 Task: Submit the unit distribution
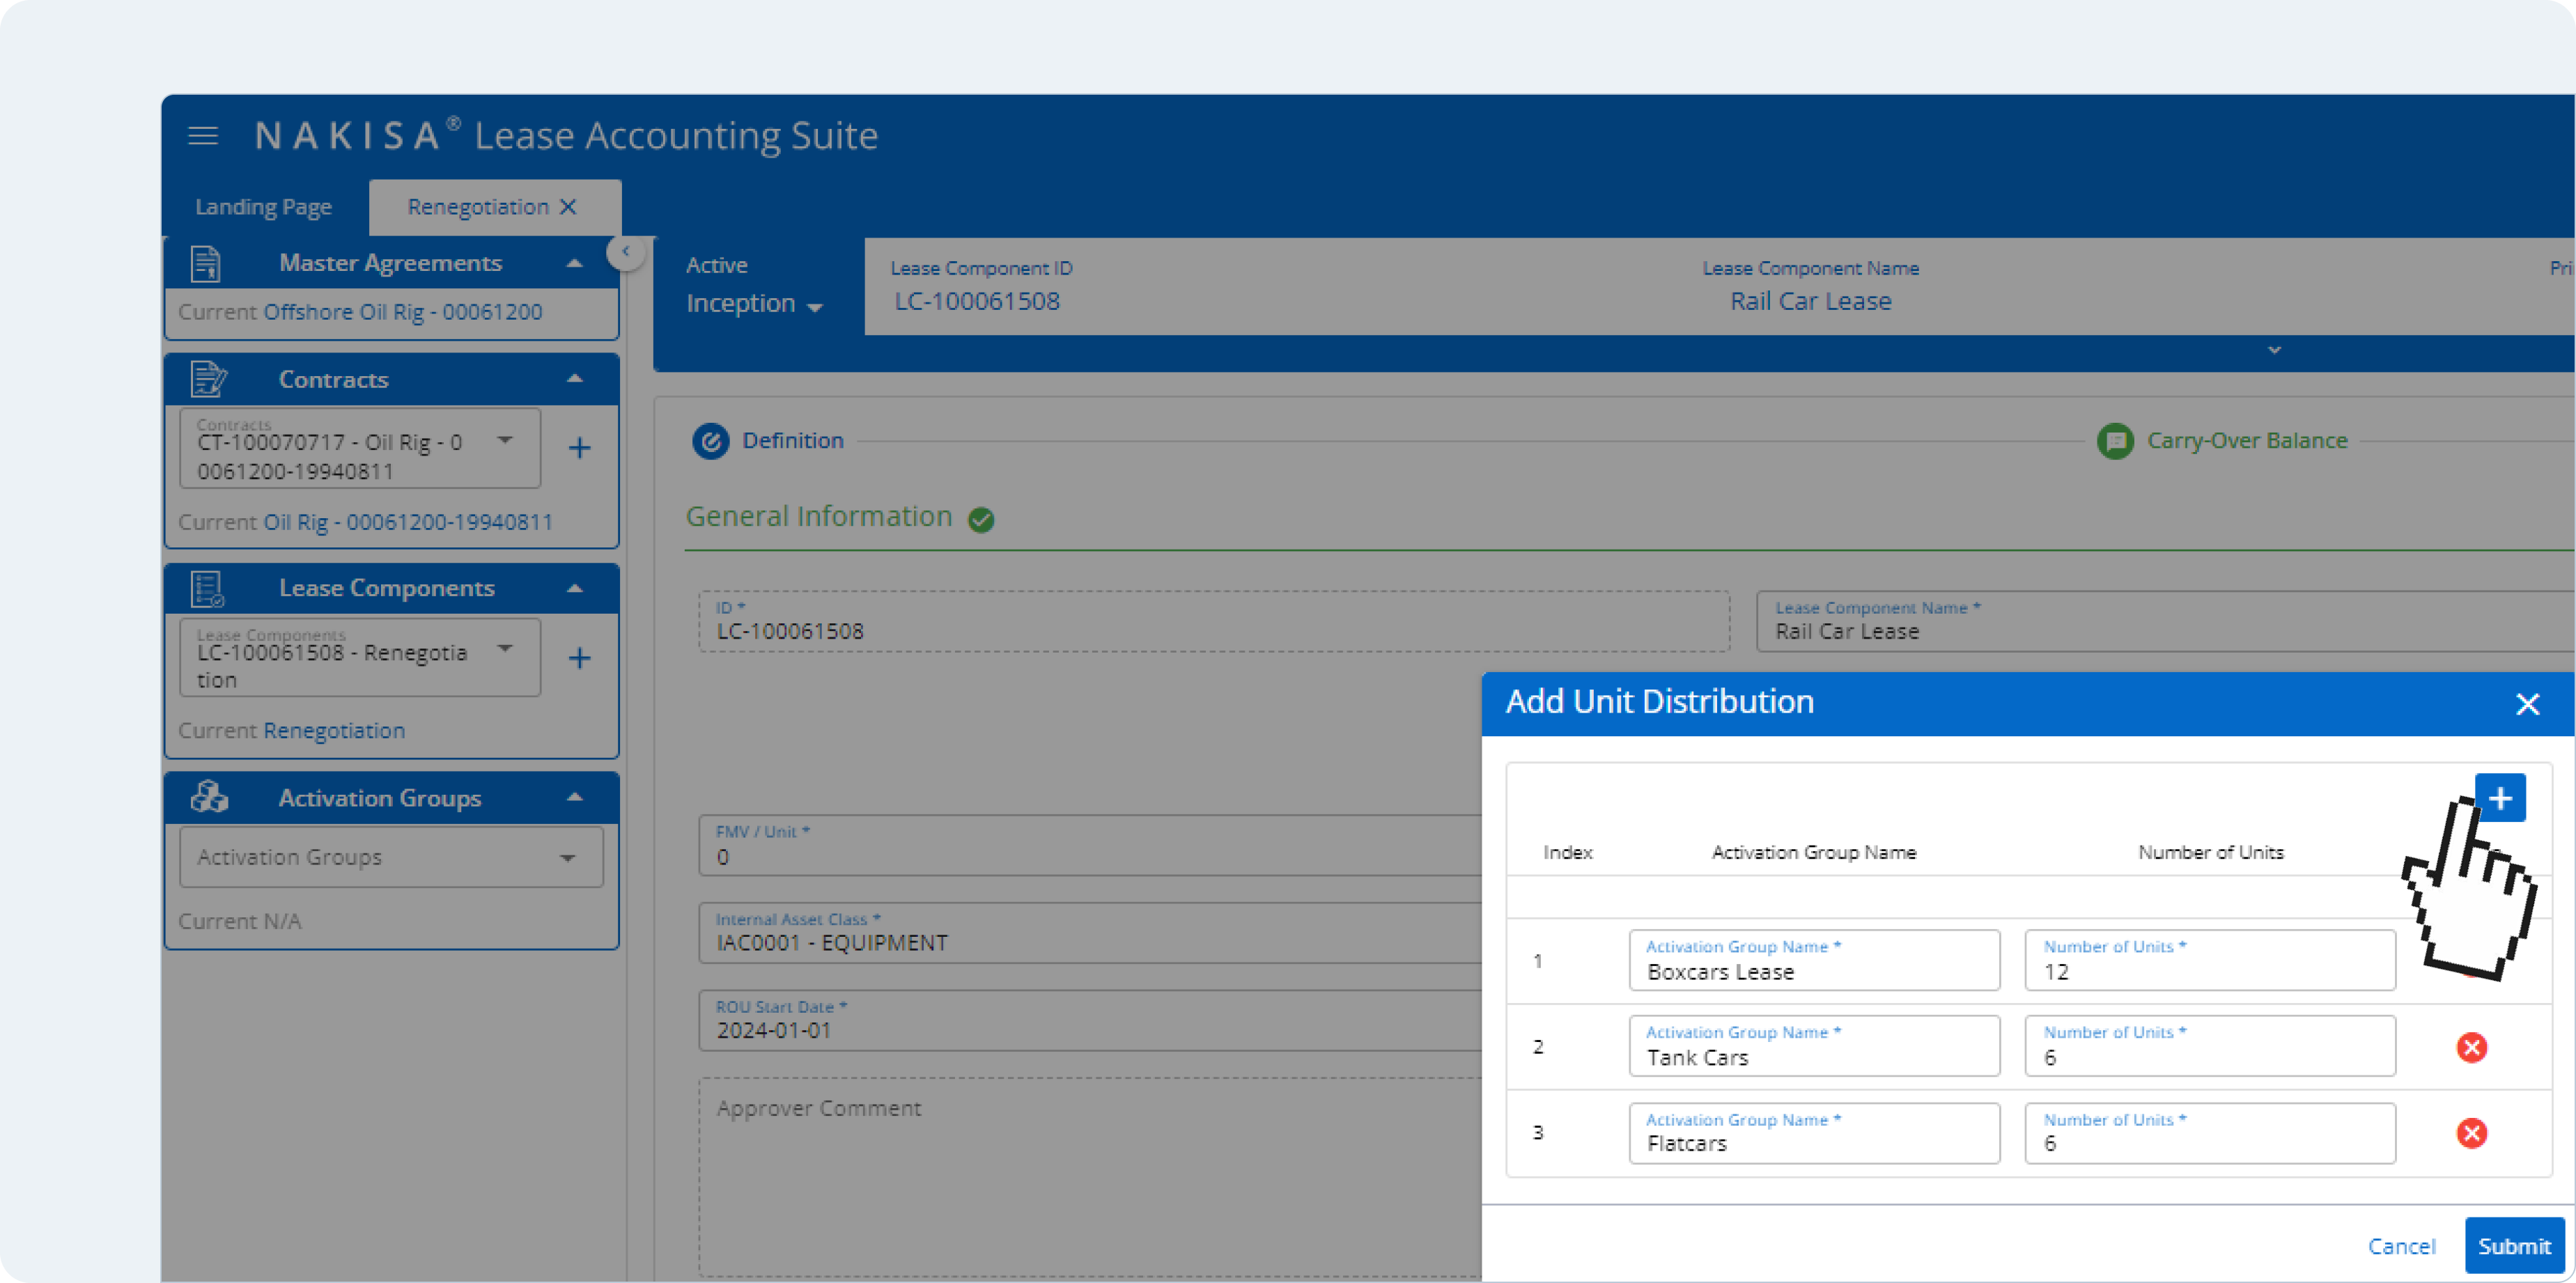point(2514,1246)
